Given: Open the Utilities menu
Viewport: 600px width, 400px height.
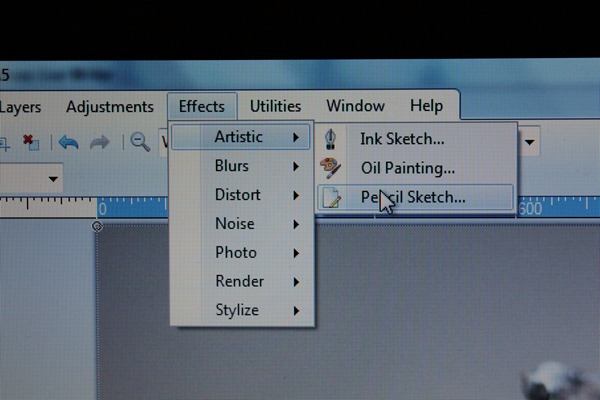Looking at the screenshot, I should tap(275, 106).
